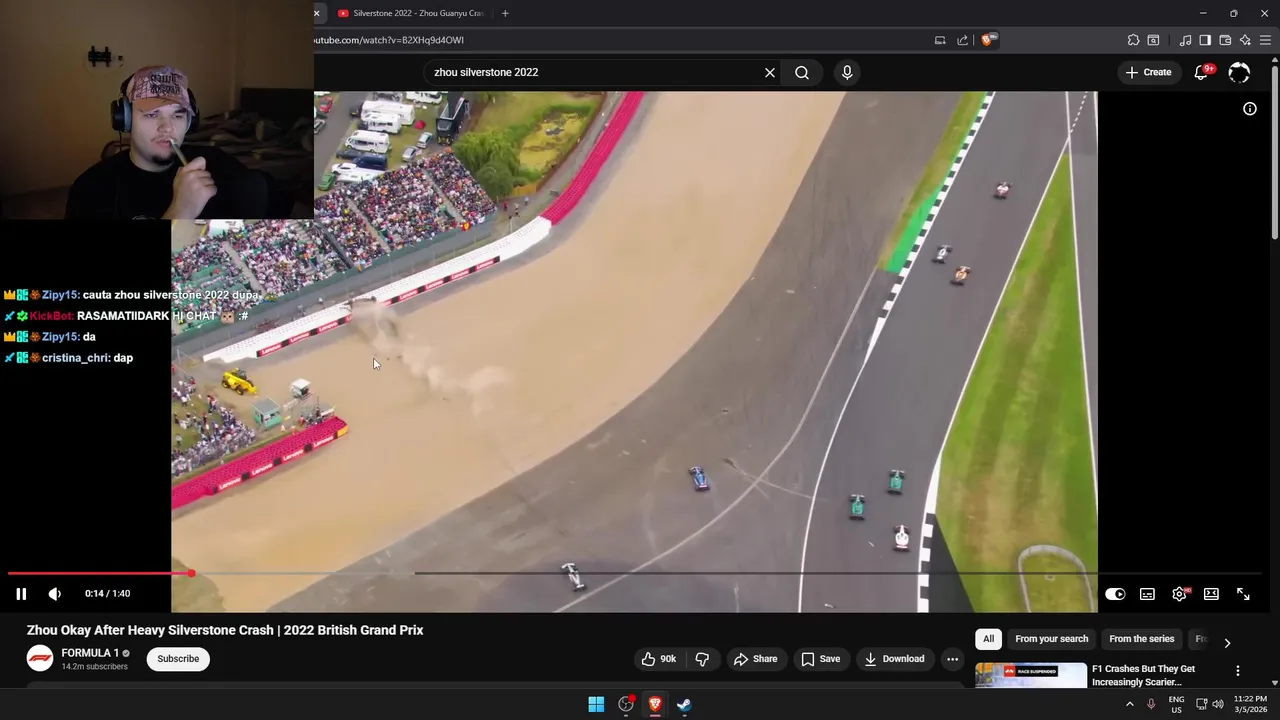Open the account avatar menu
This screenshot has height=720, width=1280.
(1239, 72)
